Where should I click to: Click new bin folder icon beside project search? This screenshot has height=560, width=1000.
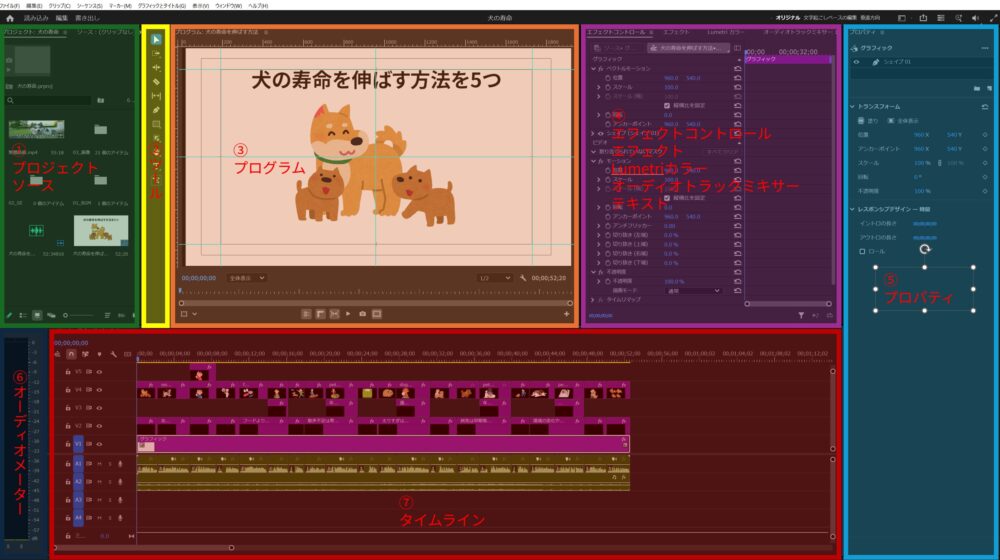101,100
